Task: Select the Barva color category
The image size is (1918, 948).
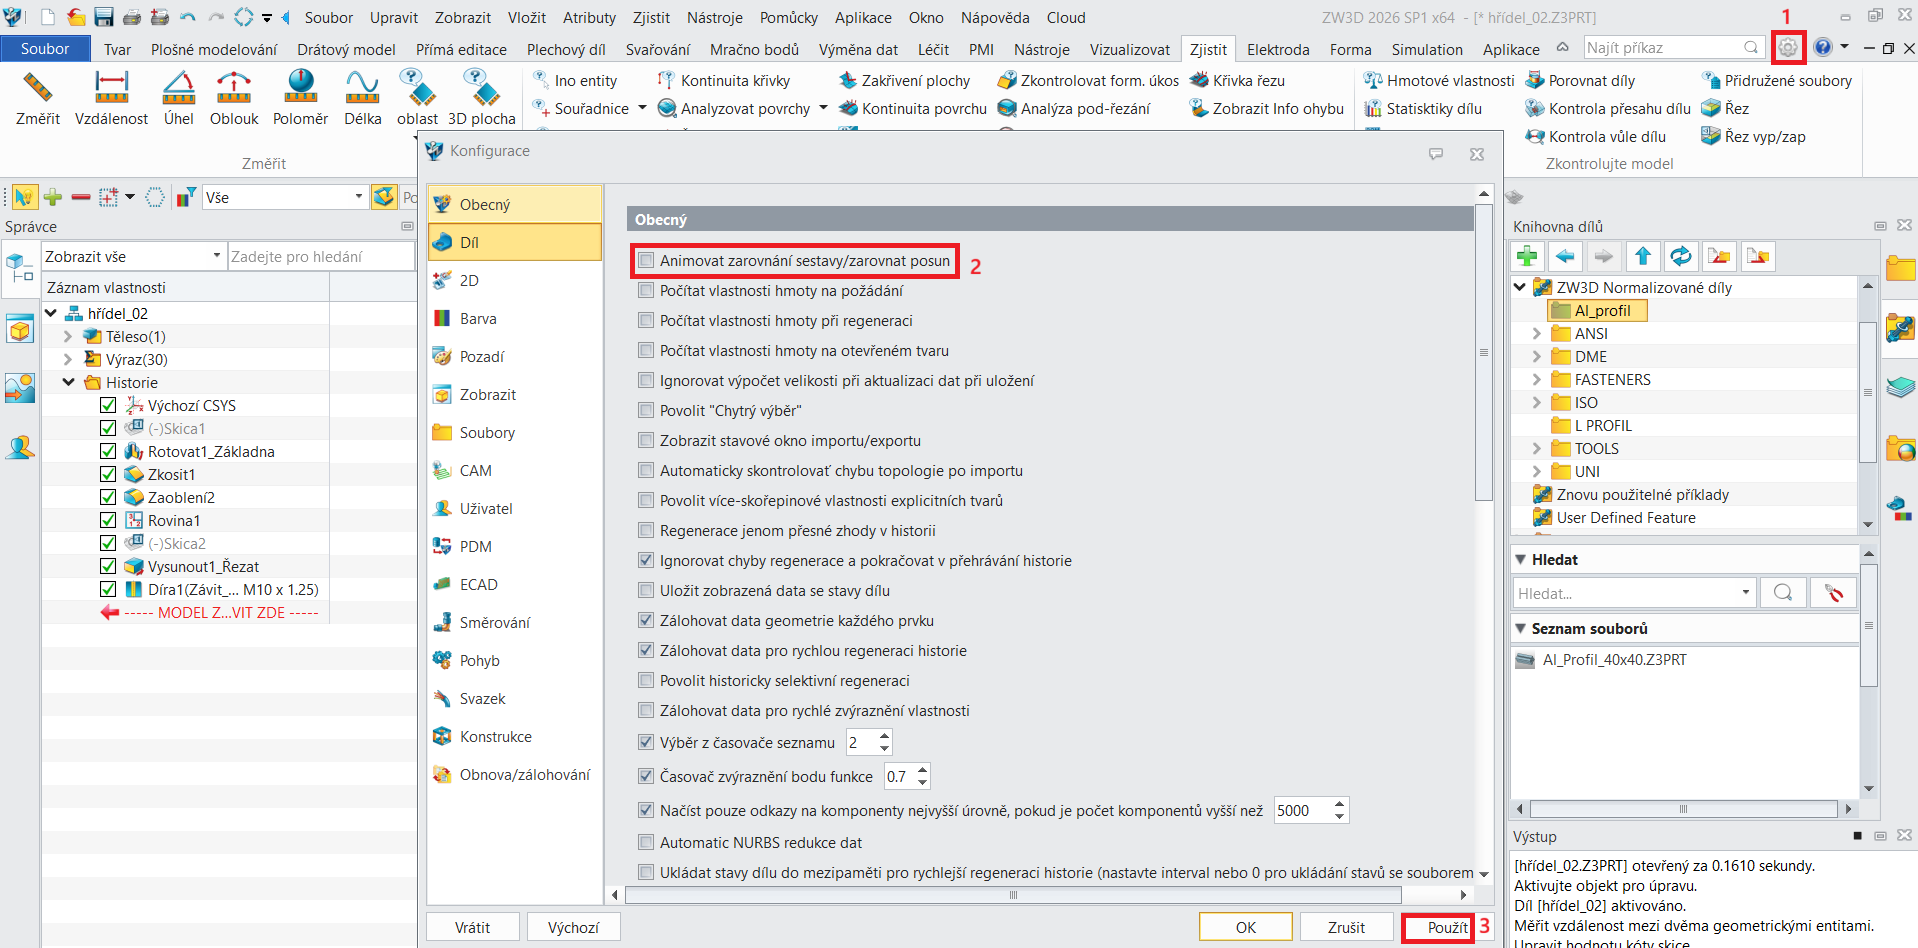Action: pyautogui.click(x=478, y=319)
